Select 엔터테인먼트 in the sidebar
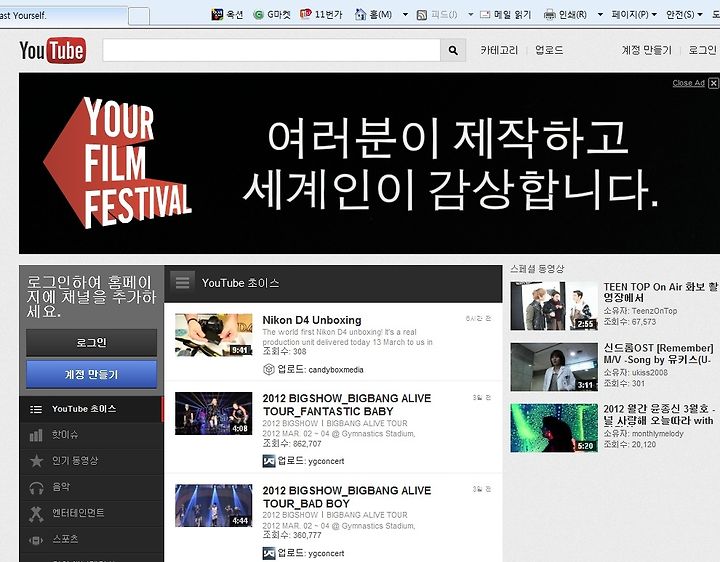Image resolution: width=720 pixels, height=562 pixels. tap(91, 513)
